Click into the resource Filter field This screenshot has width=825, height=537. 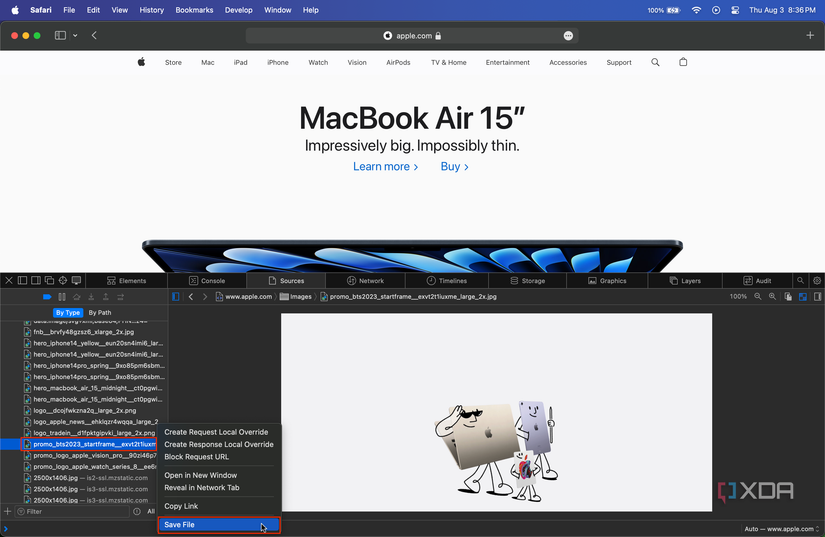tap(71, 511)
